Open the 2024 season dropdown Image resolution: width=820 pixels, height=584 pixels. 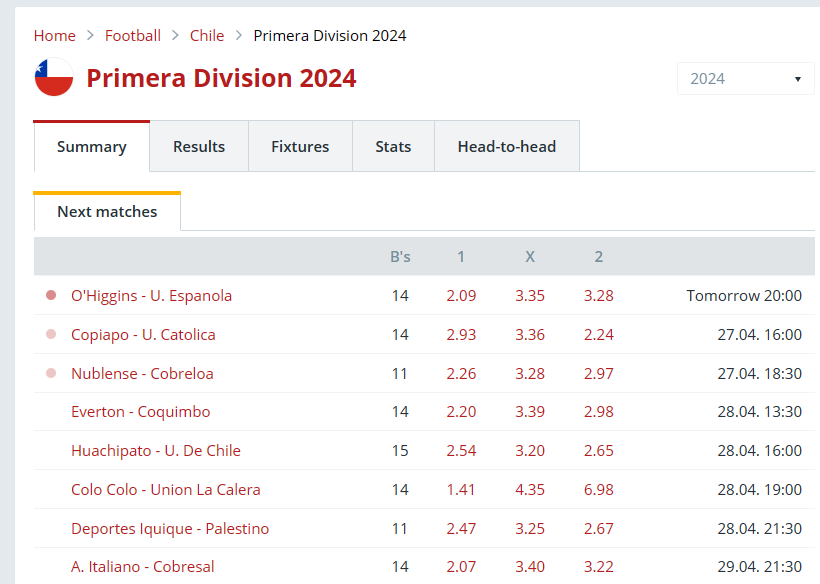point(745,78)
